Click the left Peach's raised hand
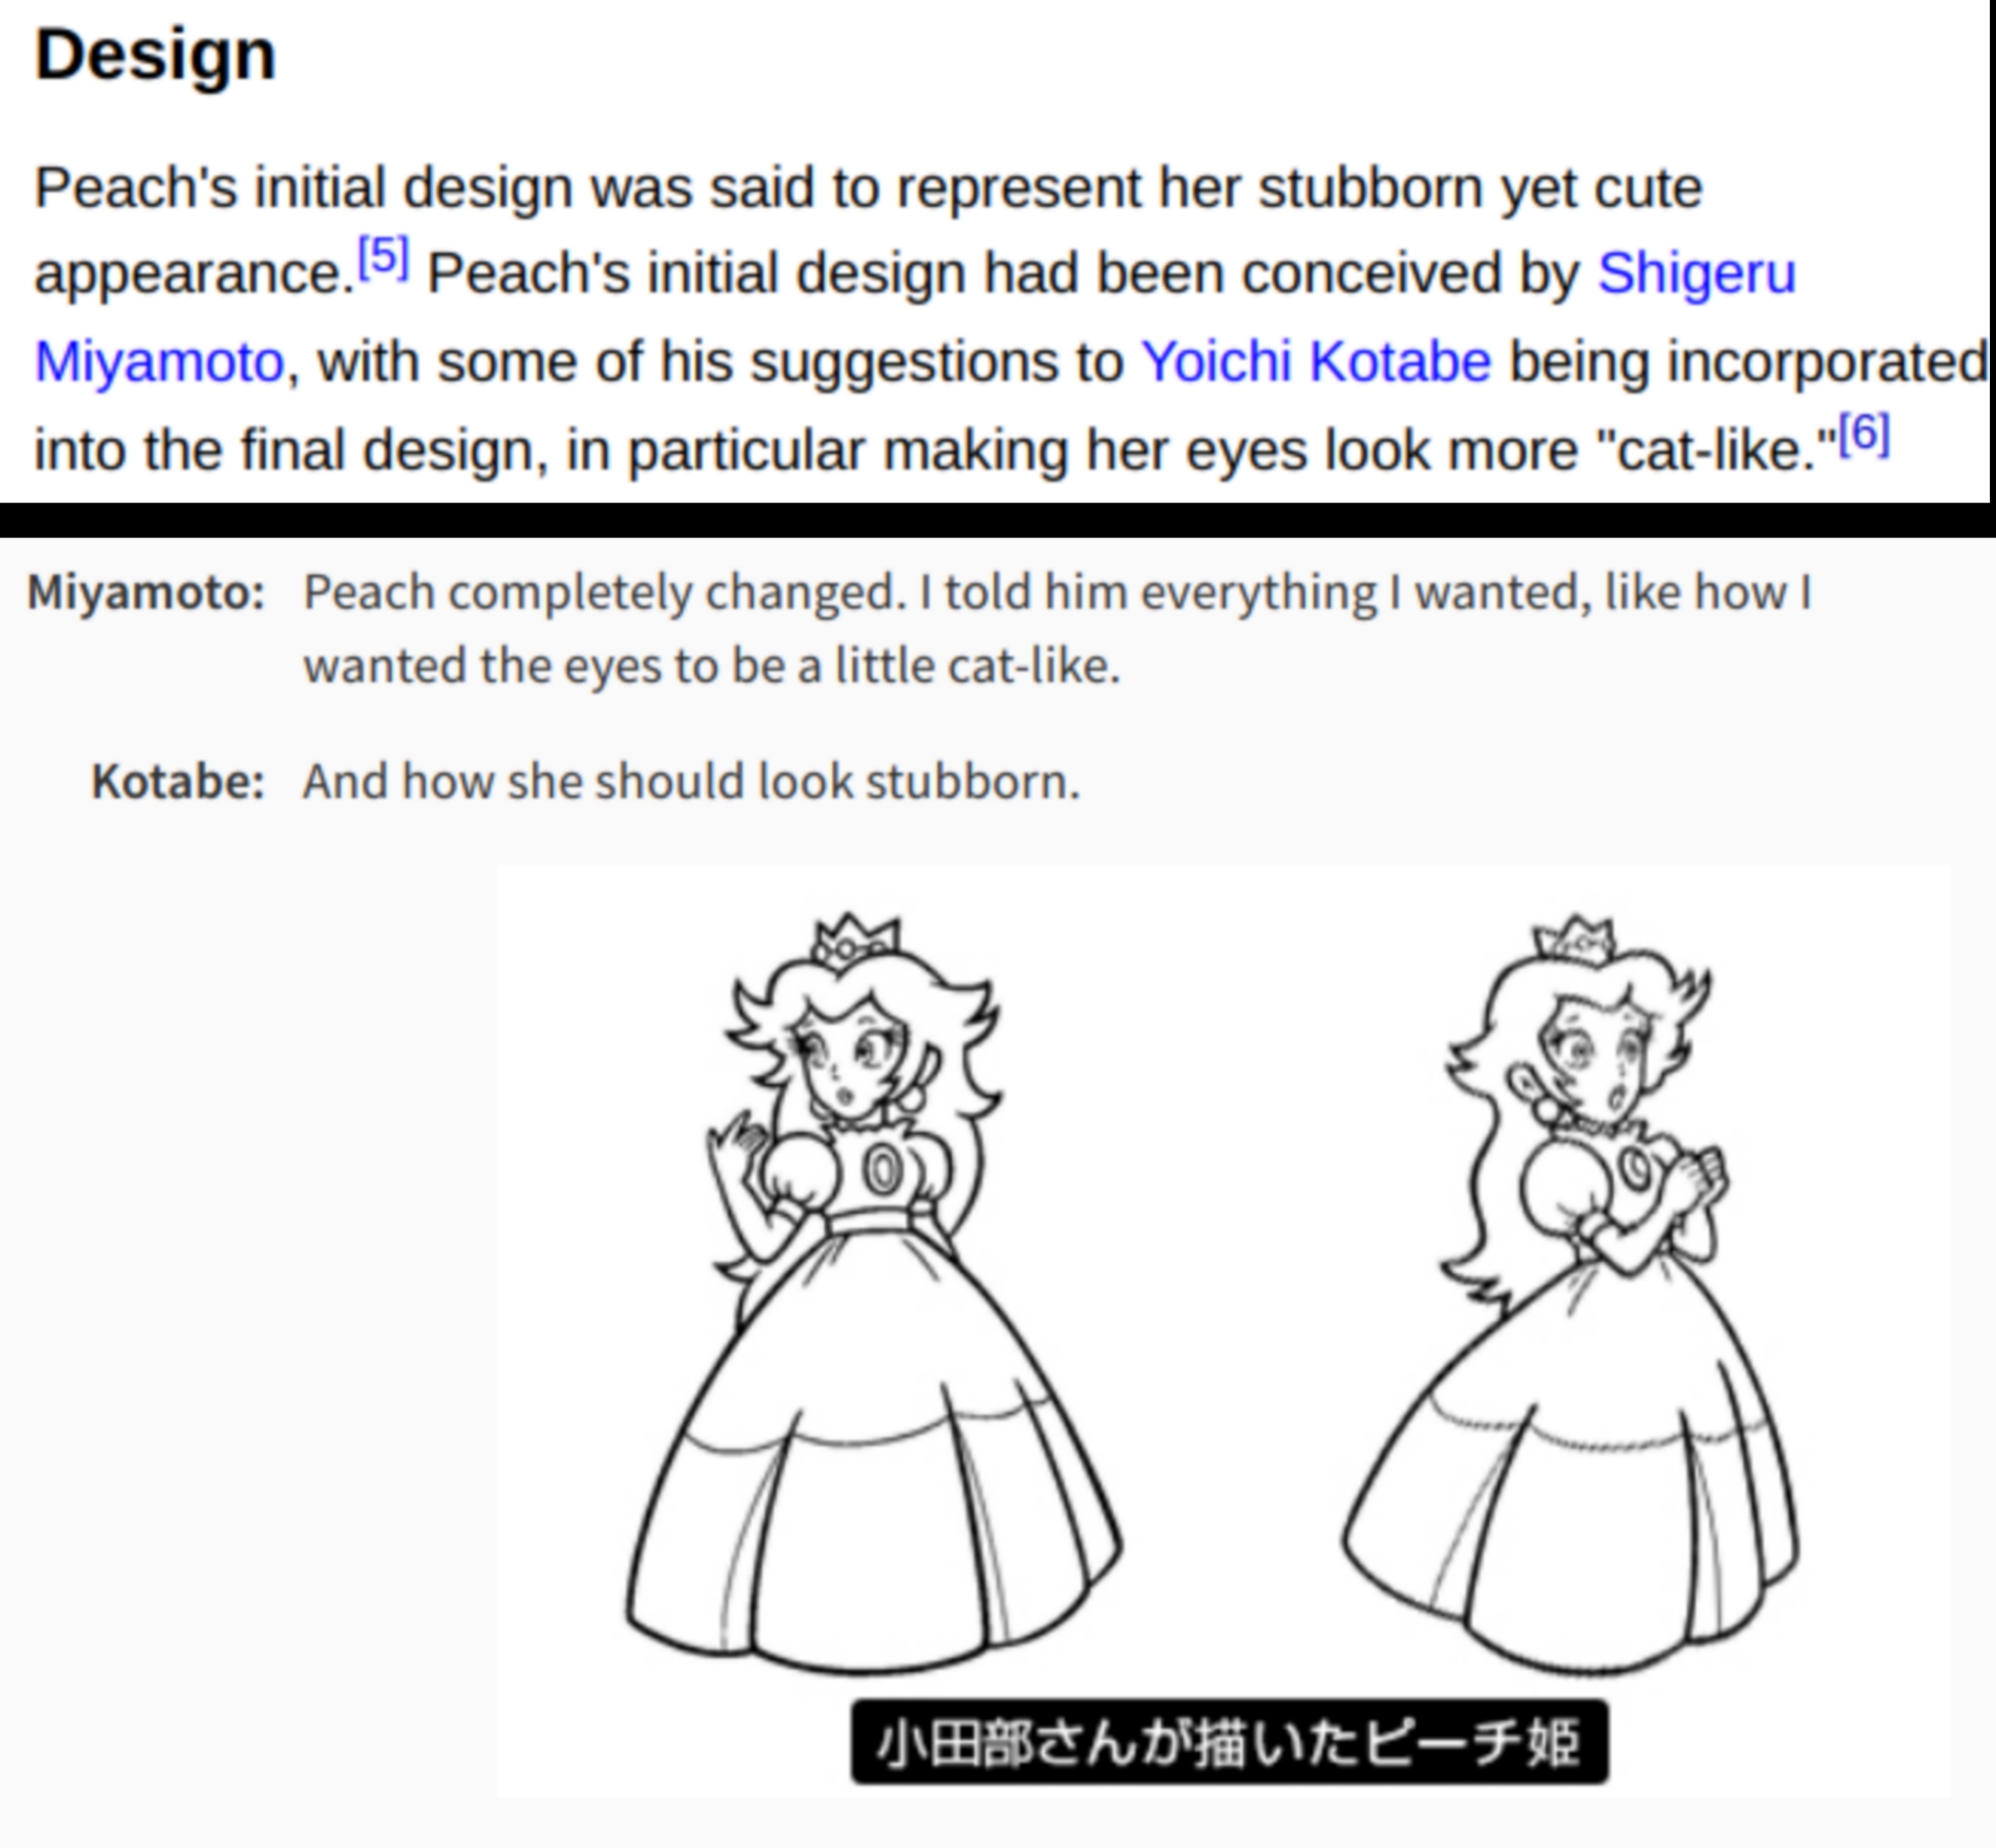 point(737,1145)
